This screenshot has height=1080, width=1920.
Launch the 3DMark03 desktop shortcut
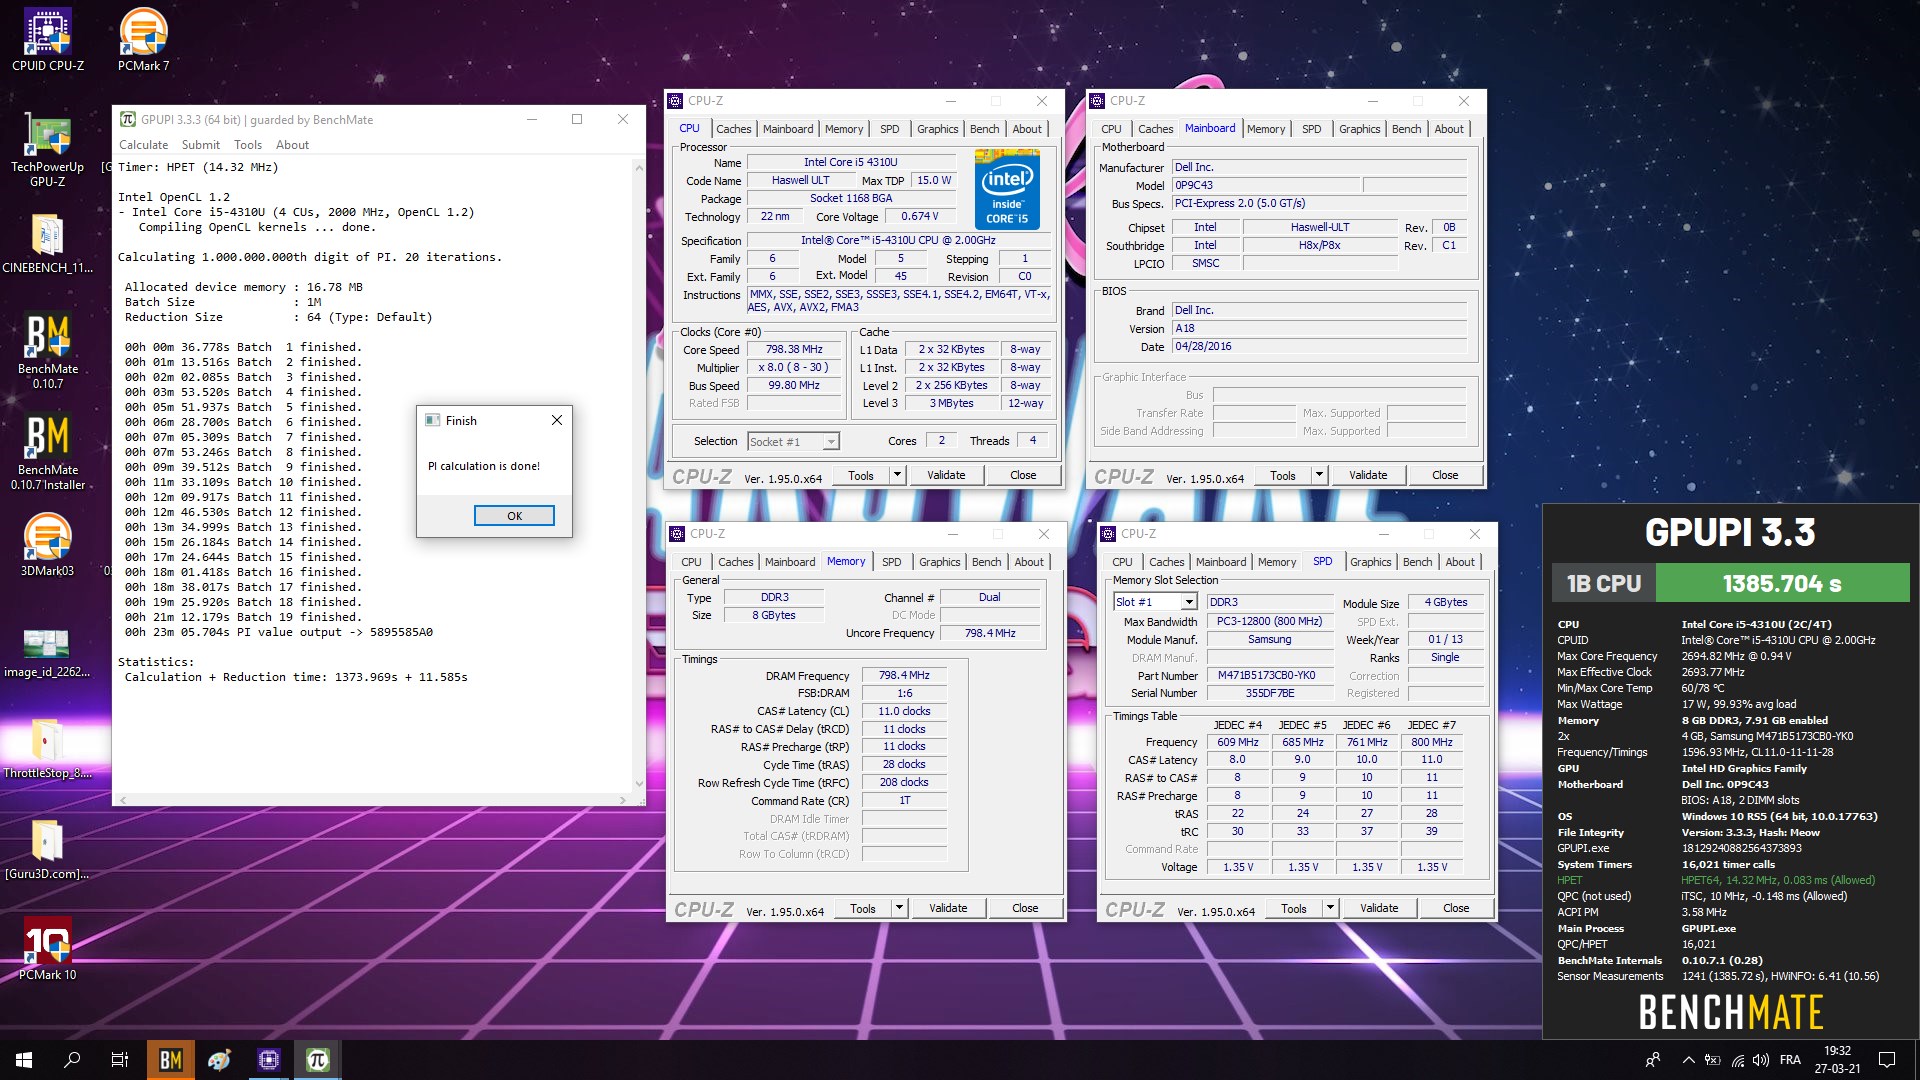tap(47, 545)
